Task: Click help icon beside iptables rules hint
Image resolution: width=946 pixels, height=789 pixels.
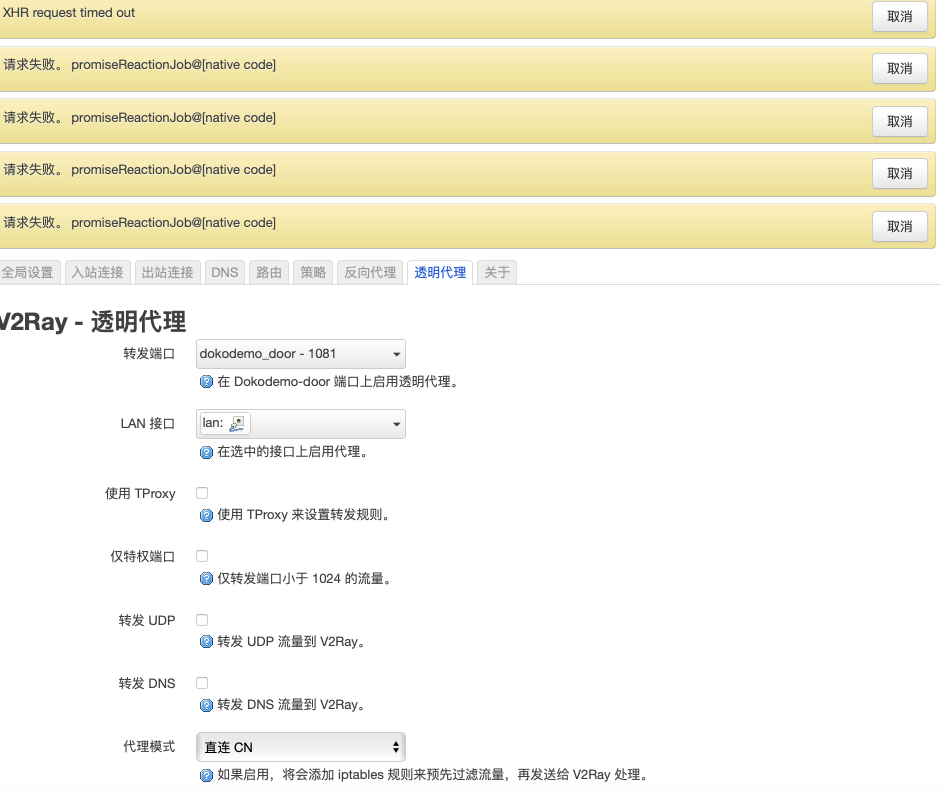Action: pos(206,775)
